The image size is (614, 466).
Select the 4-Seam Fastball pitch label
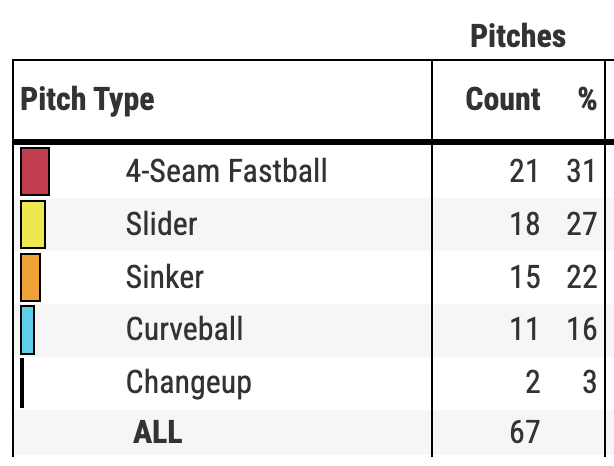click(226, 171)
